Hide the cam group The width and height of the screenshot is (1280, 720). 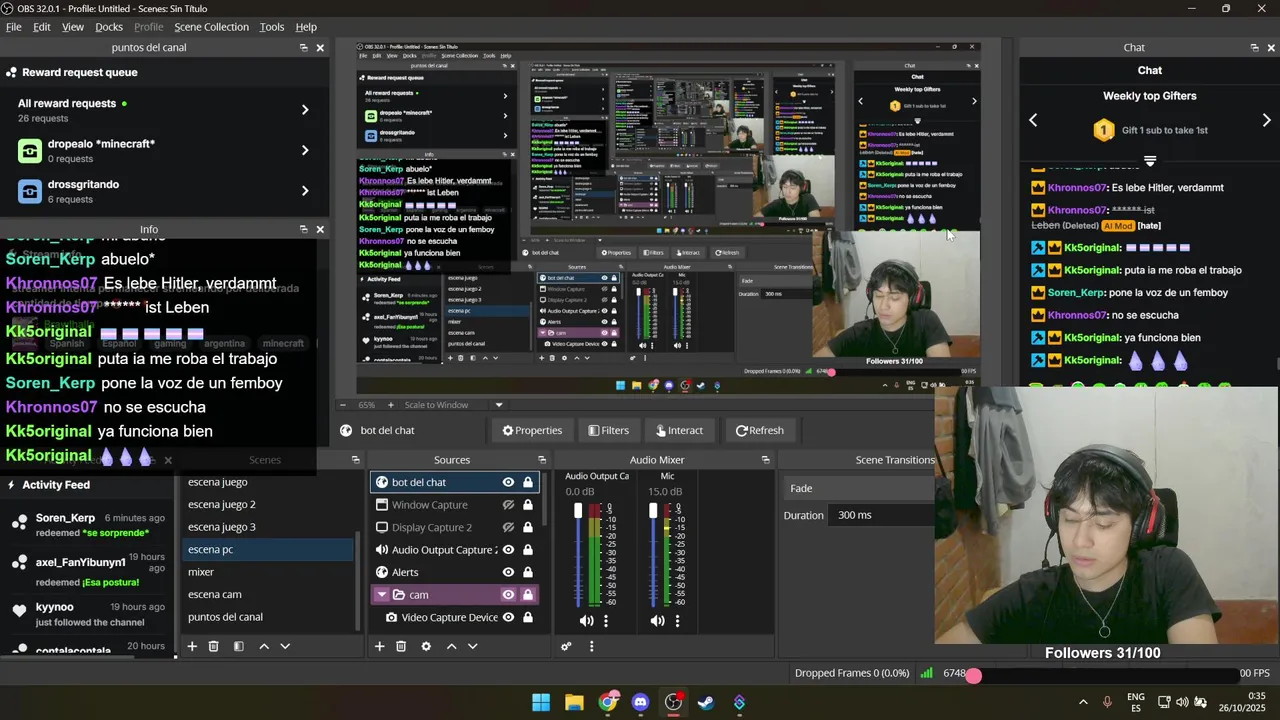(x=508, y=595)
